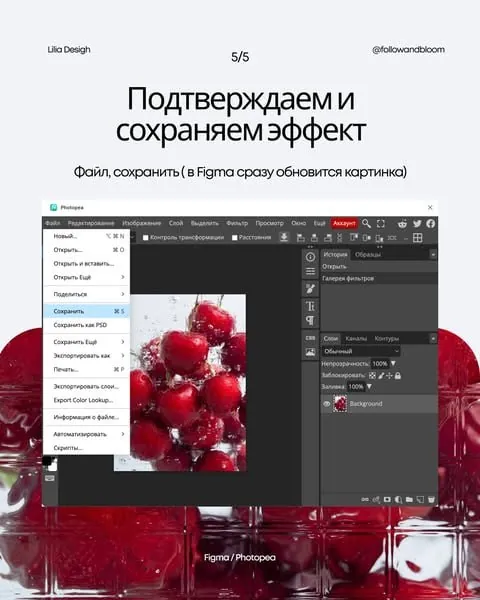Open the Обычный blend mode dropdown

pos(361,351)
